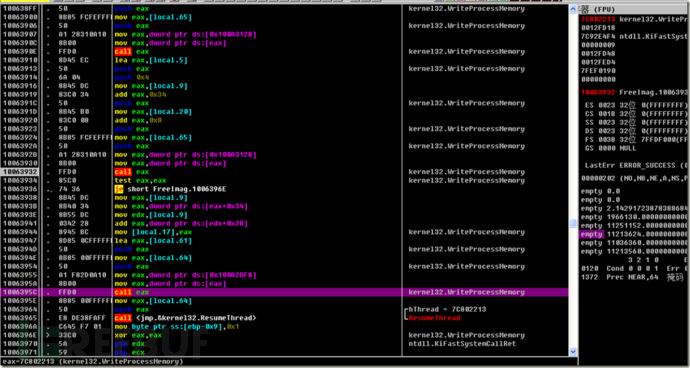
Task: Click the pop edx instruction
Action: pos(129,344)
